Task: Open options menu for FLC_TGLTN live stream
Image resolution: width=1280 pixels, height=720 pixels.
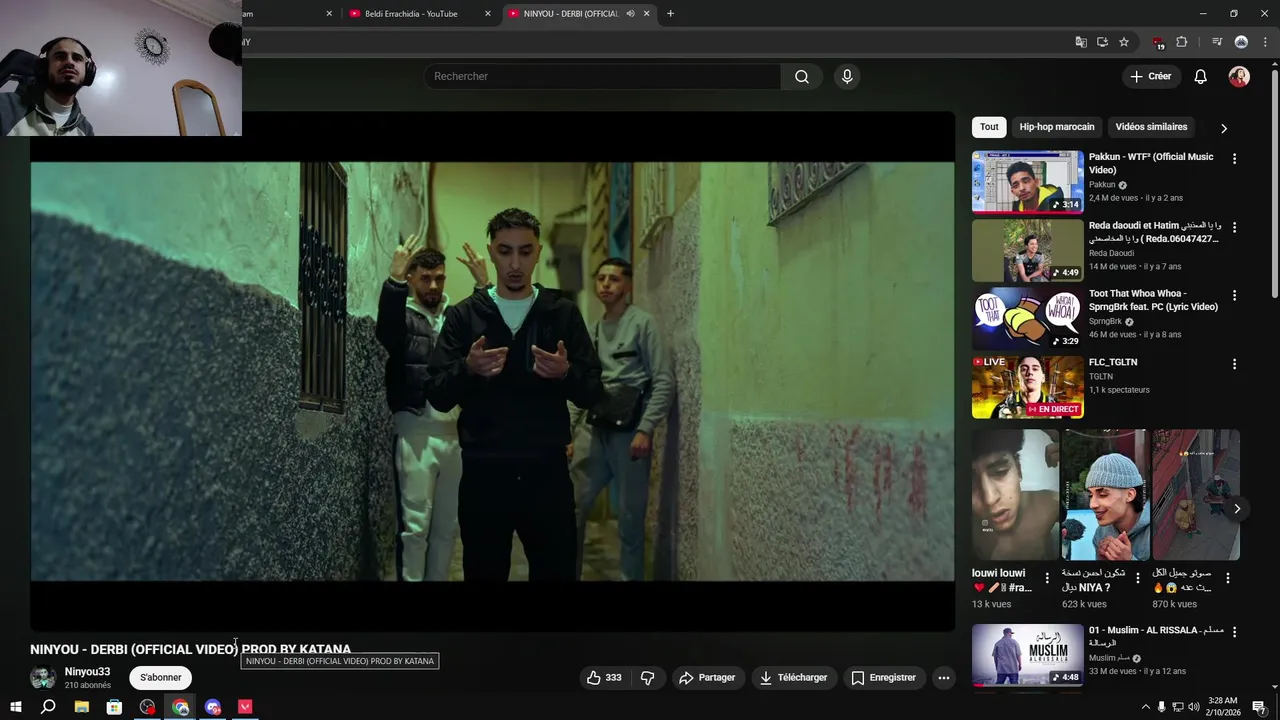Action: (1234, 364)
